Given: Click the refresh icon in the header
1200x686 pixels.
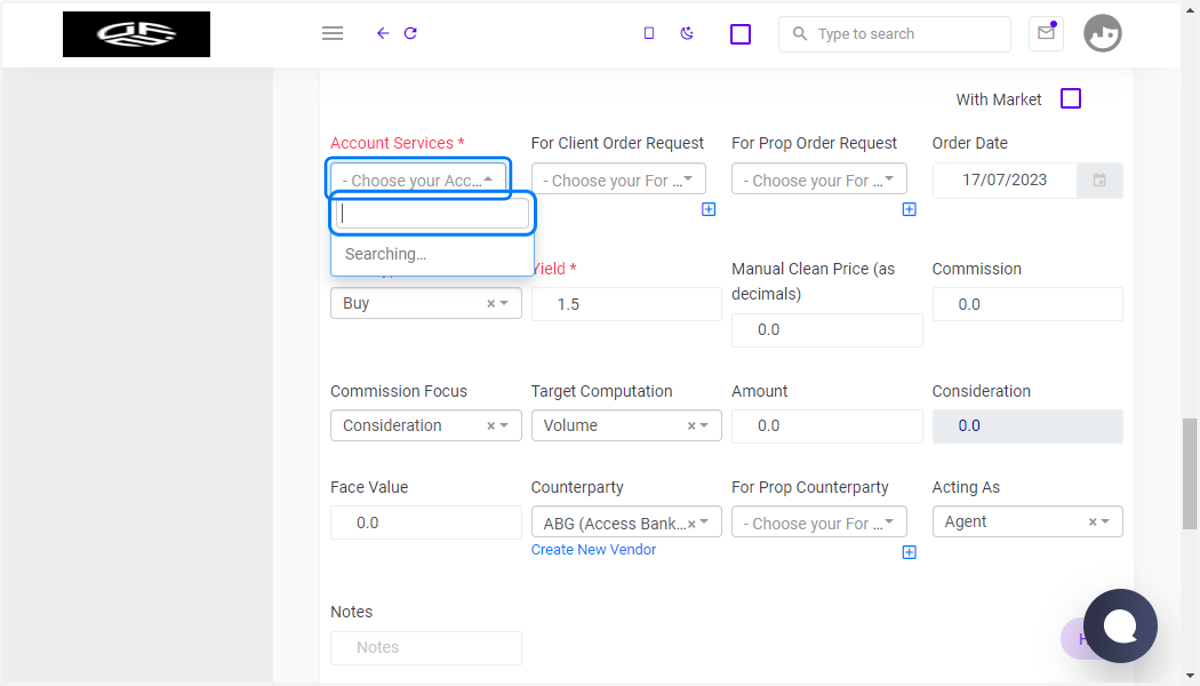Looking at the screenshot, I should [410, 33].
